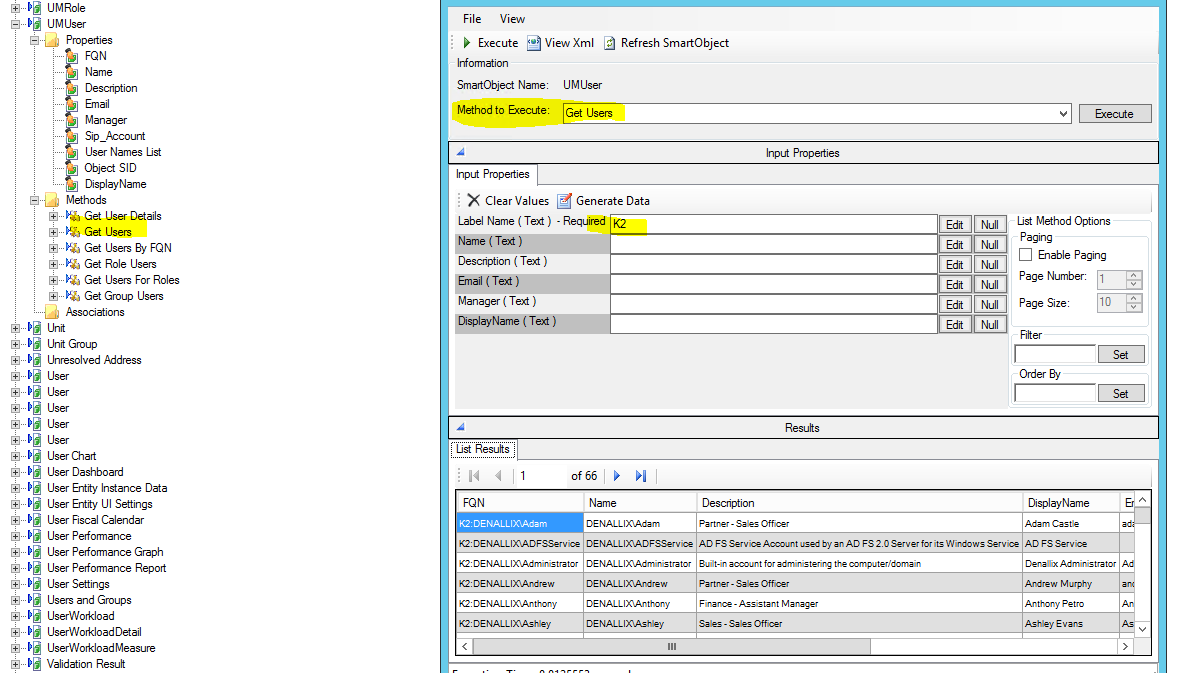Select the List Results tab
Screen dimensions: 1187x673
click(x=483, y=449)
